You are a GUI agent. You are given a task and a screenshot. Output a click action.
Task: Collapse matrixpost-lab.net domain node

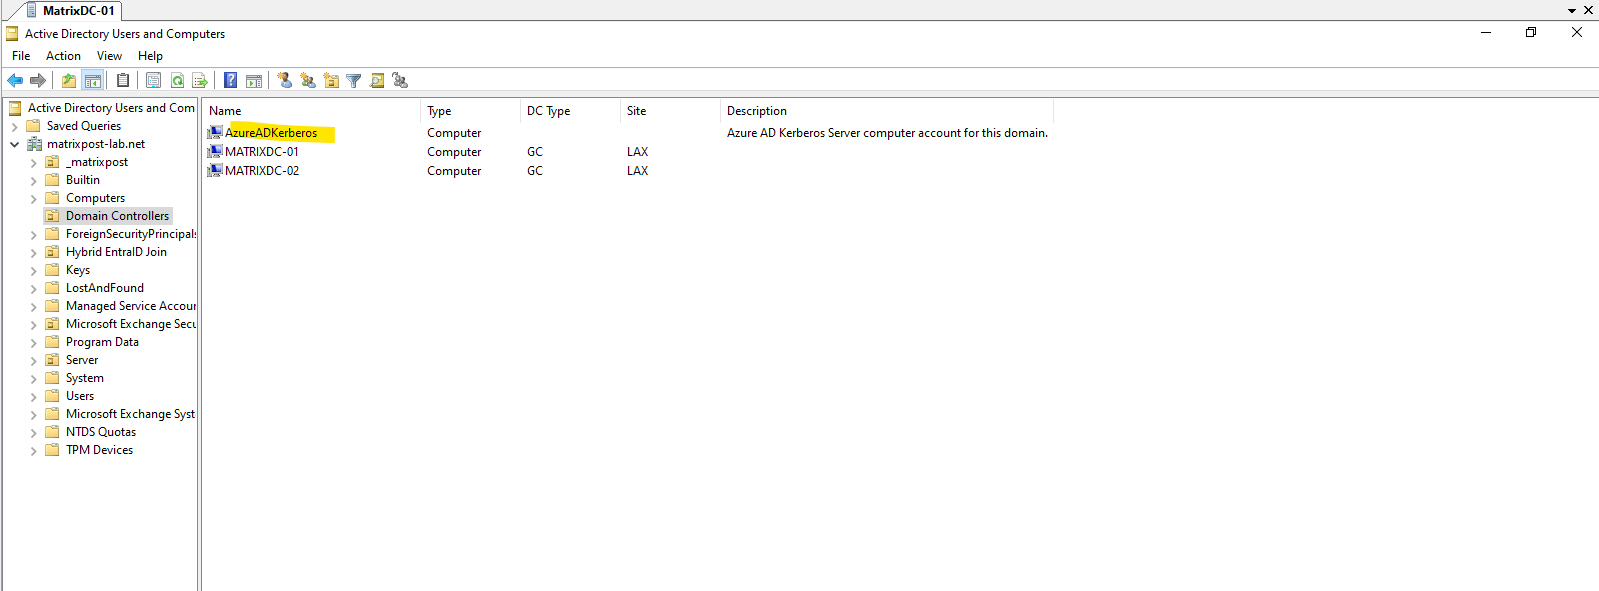(15, 145)
